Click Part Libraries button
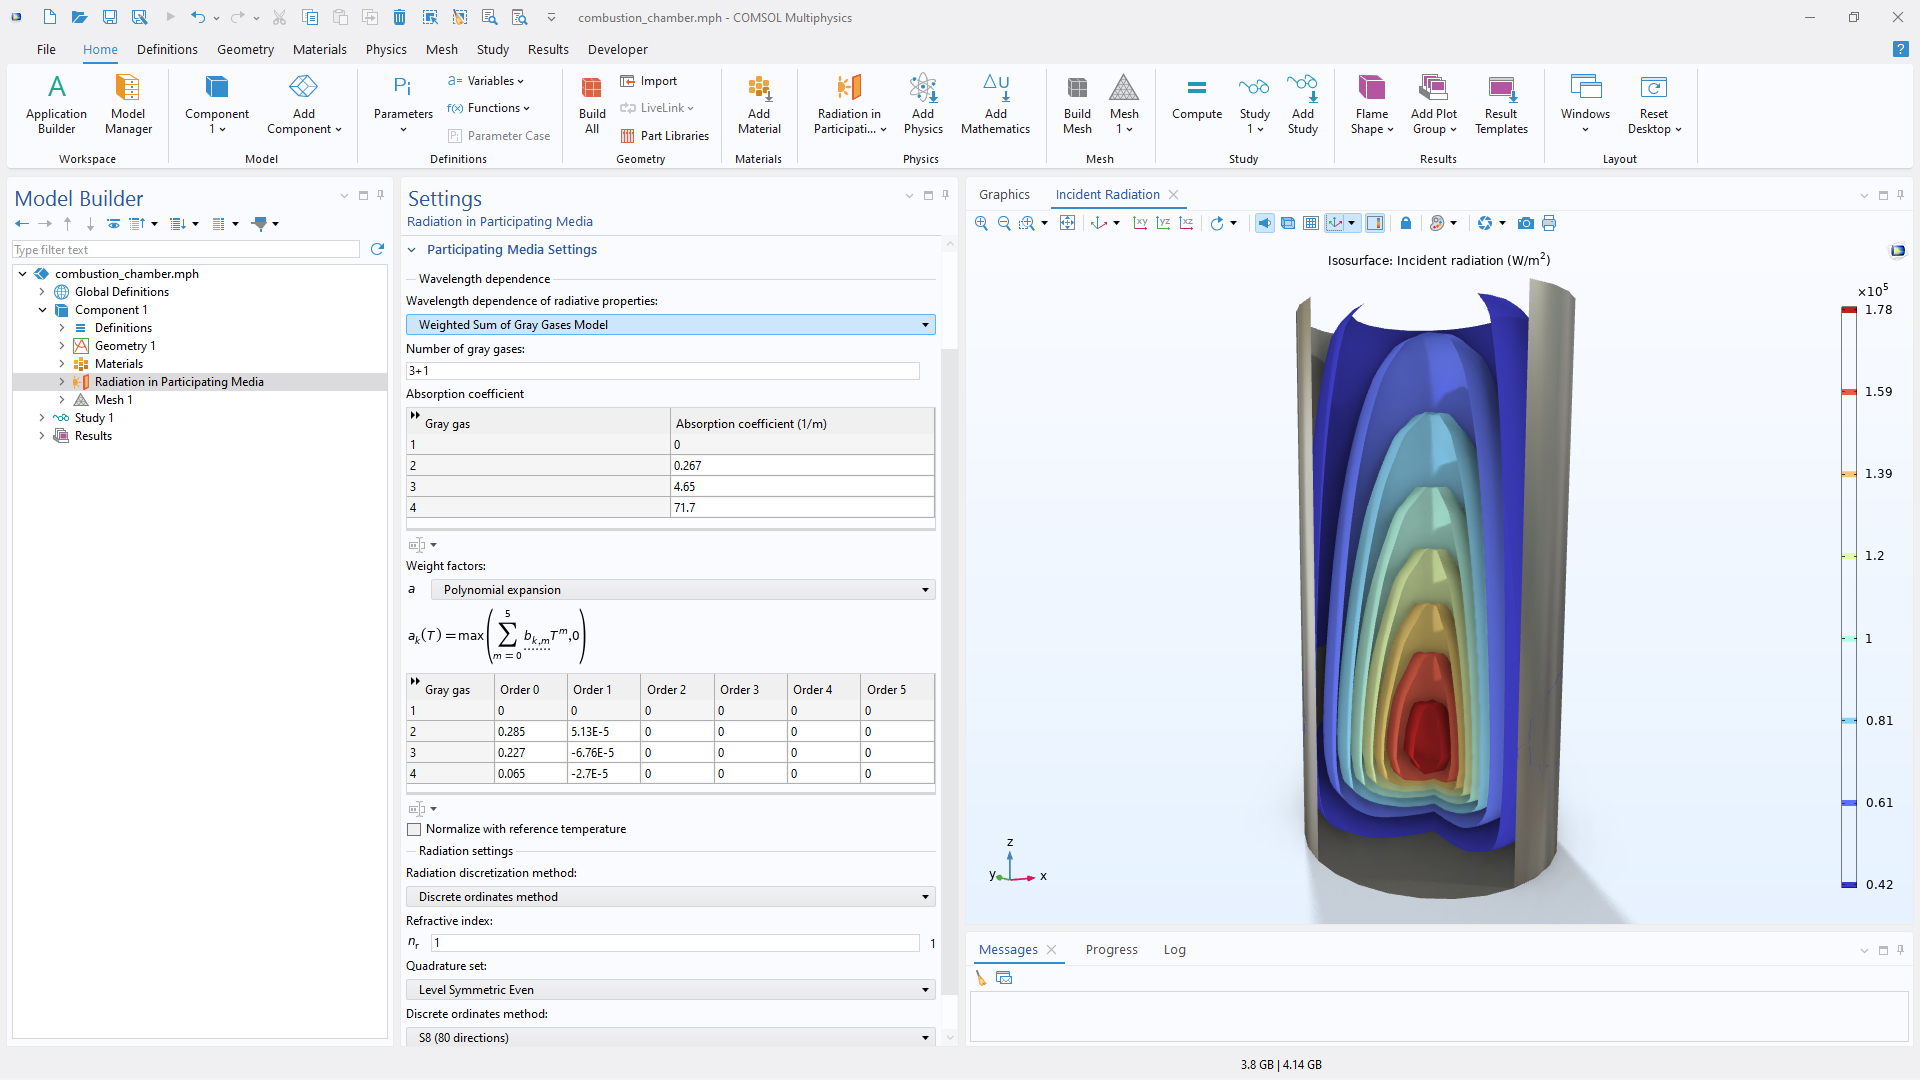This screenshot has width=1920, height=1080. click(x=664, y=136)
